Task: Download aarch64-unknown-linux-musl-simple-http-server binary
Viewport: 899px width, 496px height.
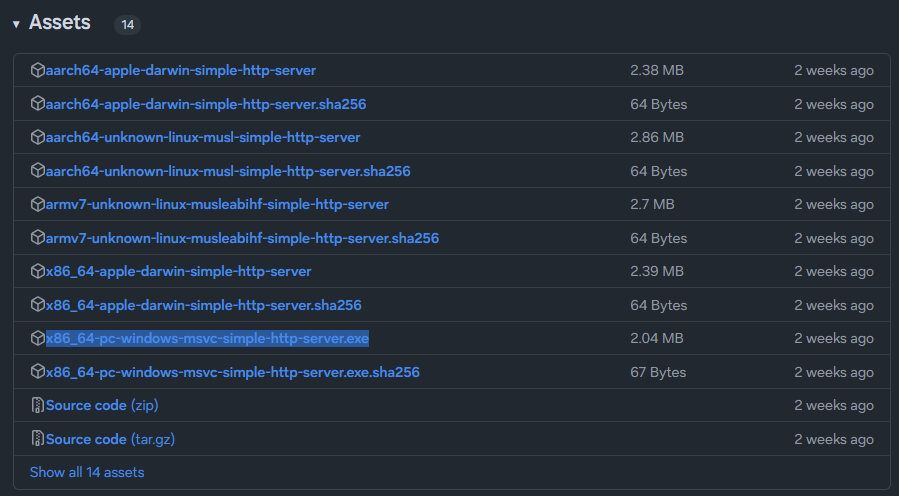Action: pyautogui.click(x=203, y=138)
